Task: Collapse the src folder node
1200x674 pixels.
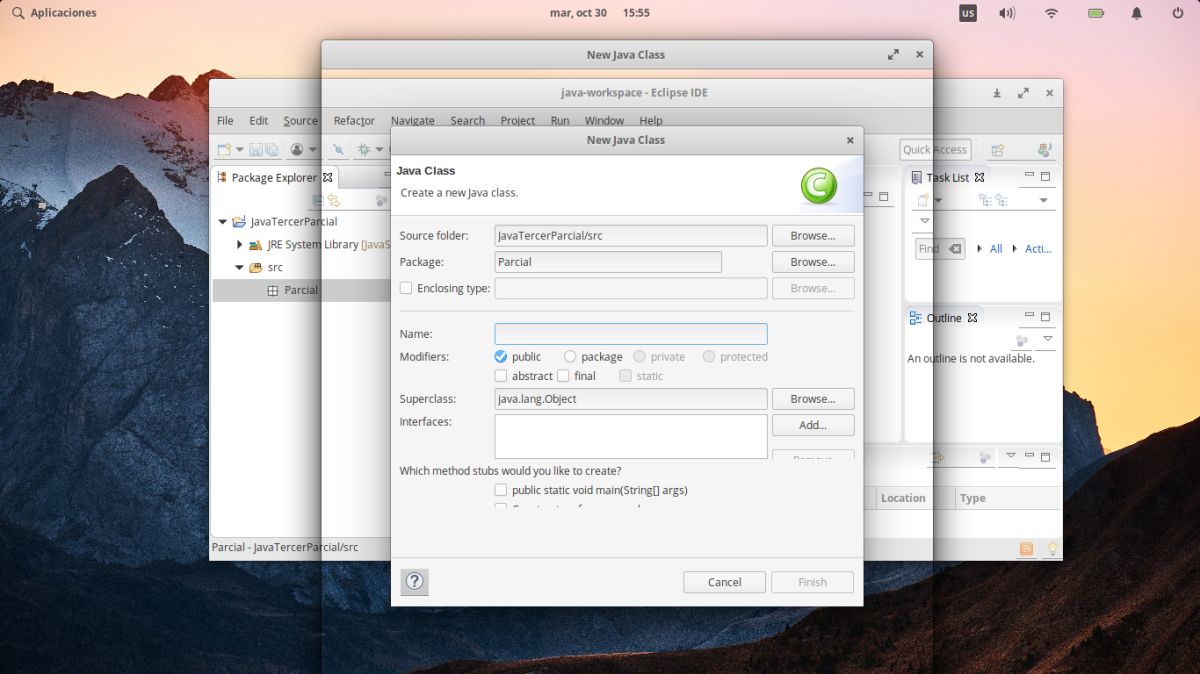Action: tap(240, 267)
